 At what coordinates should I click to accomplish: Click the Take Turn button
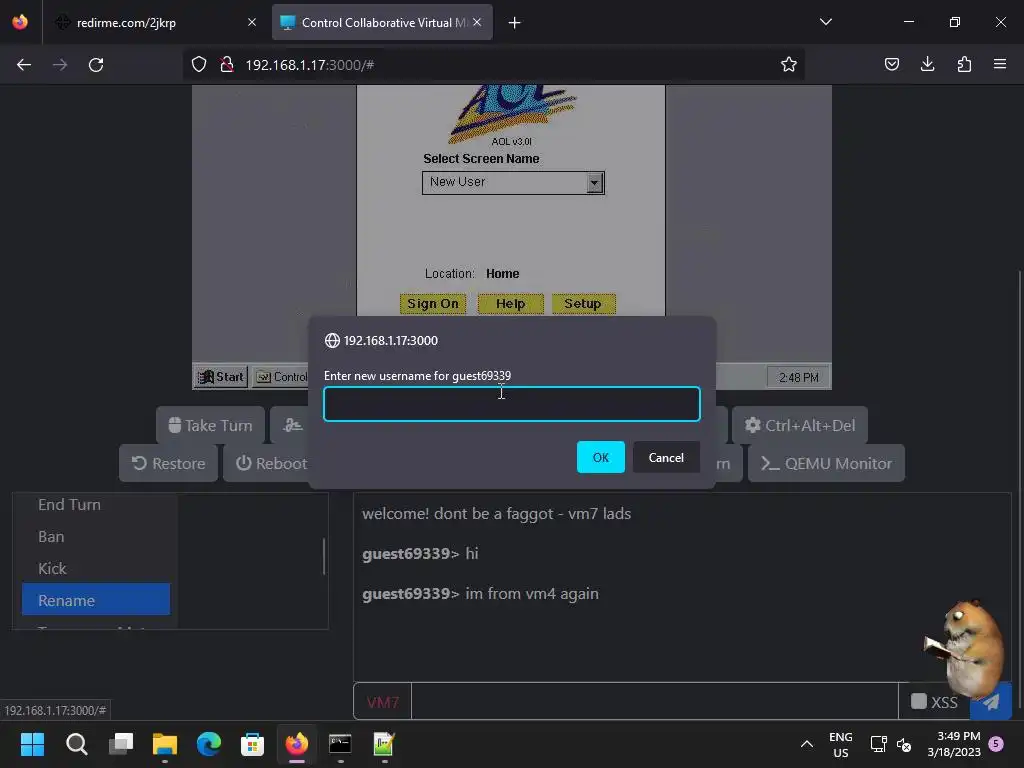tap(210, 425)
